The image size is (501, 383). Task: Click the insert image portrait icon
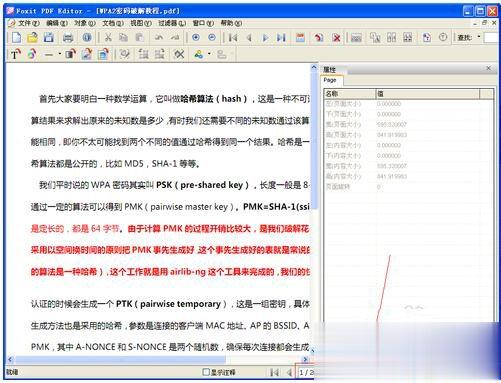[87, 54]
